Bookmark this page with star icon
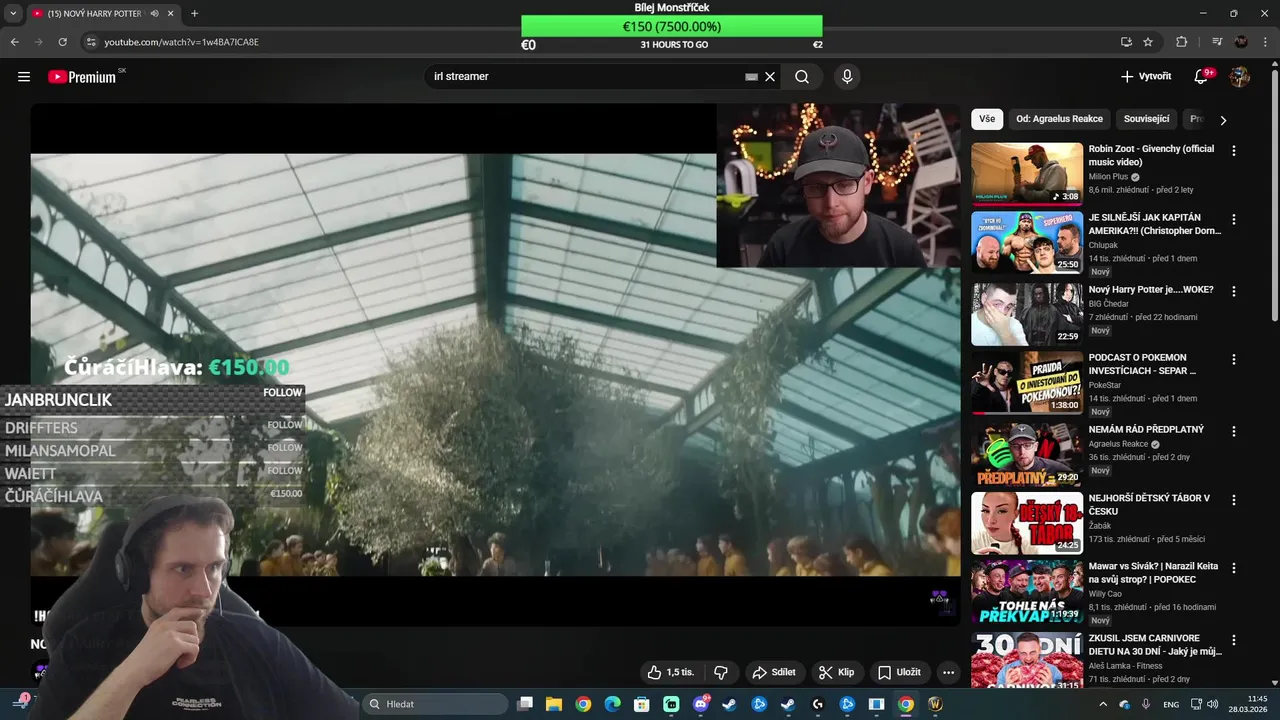 coord(1148,42)
